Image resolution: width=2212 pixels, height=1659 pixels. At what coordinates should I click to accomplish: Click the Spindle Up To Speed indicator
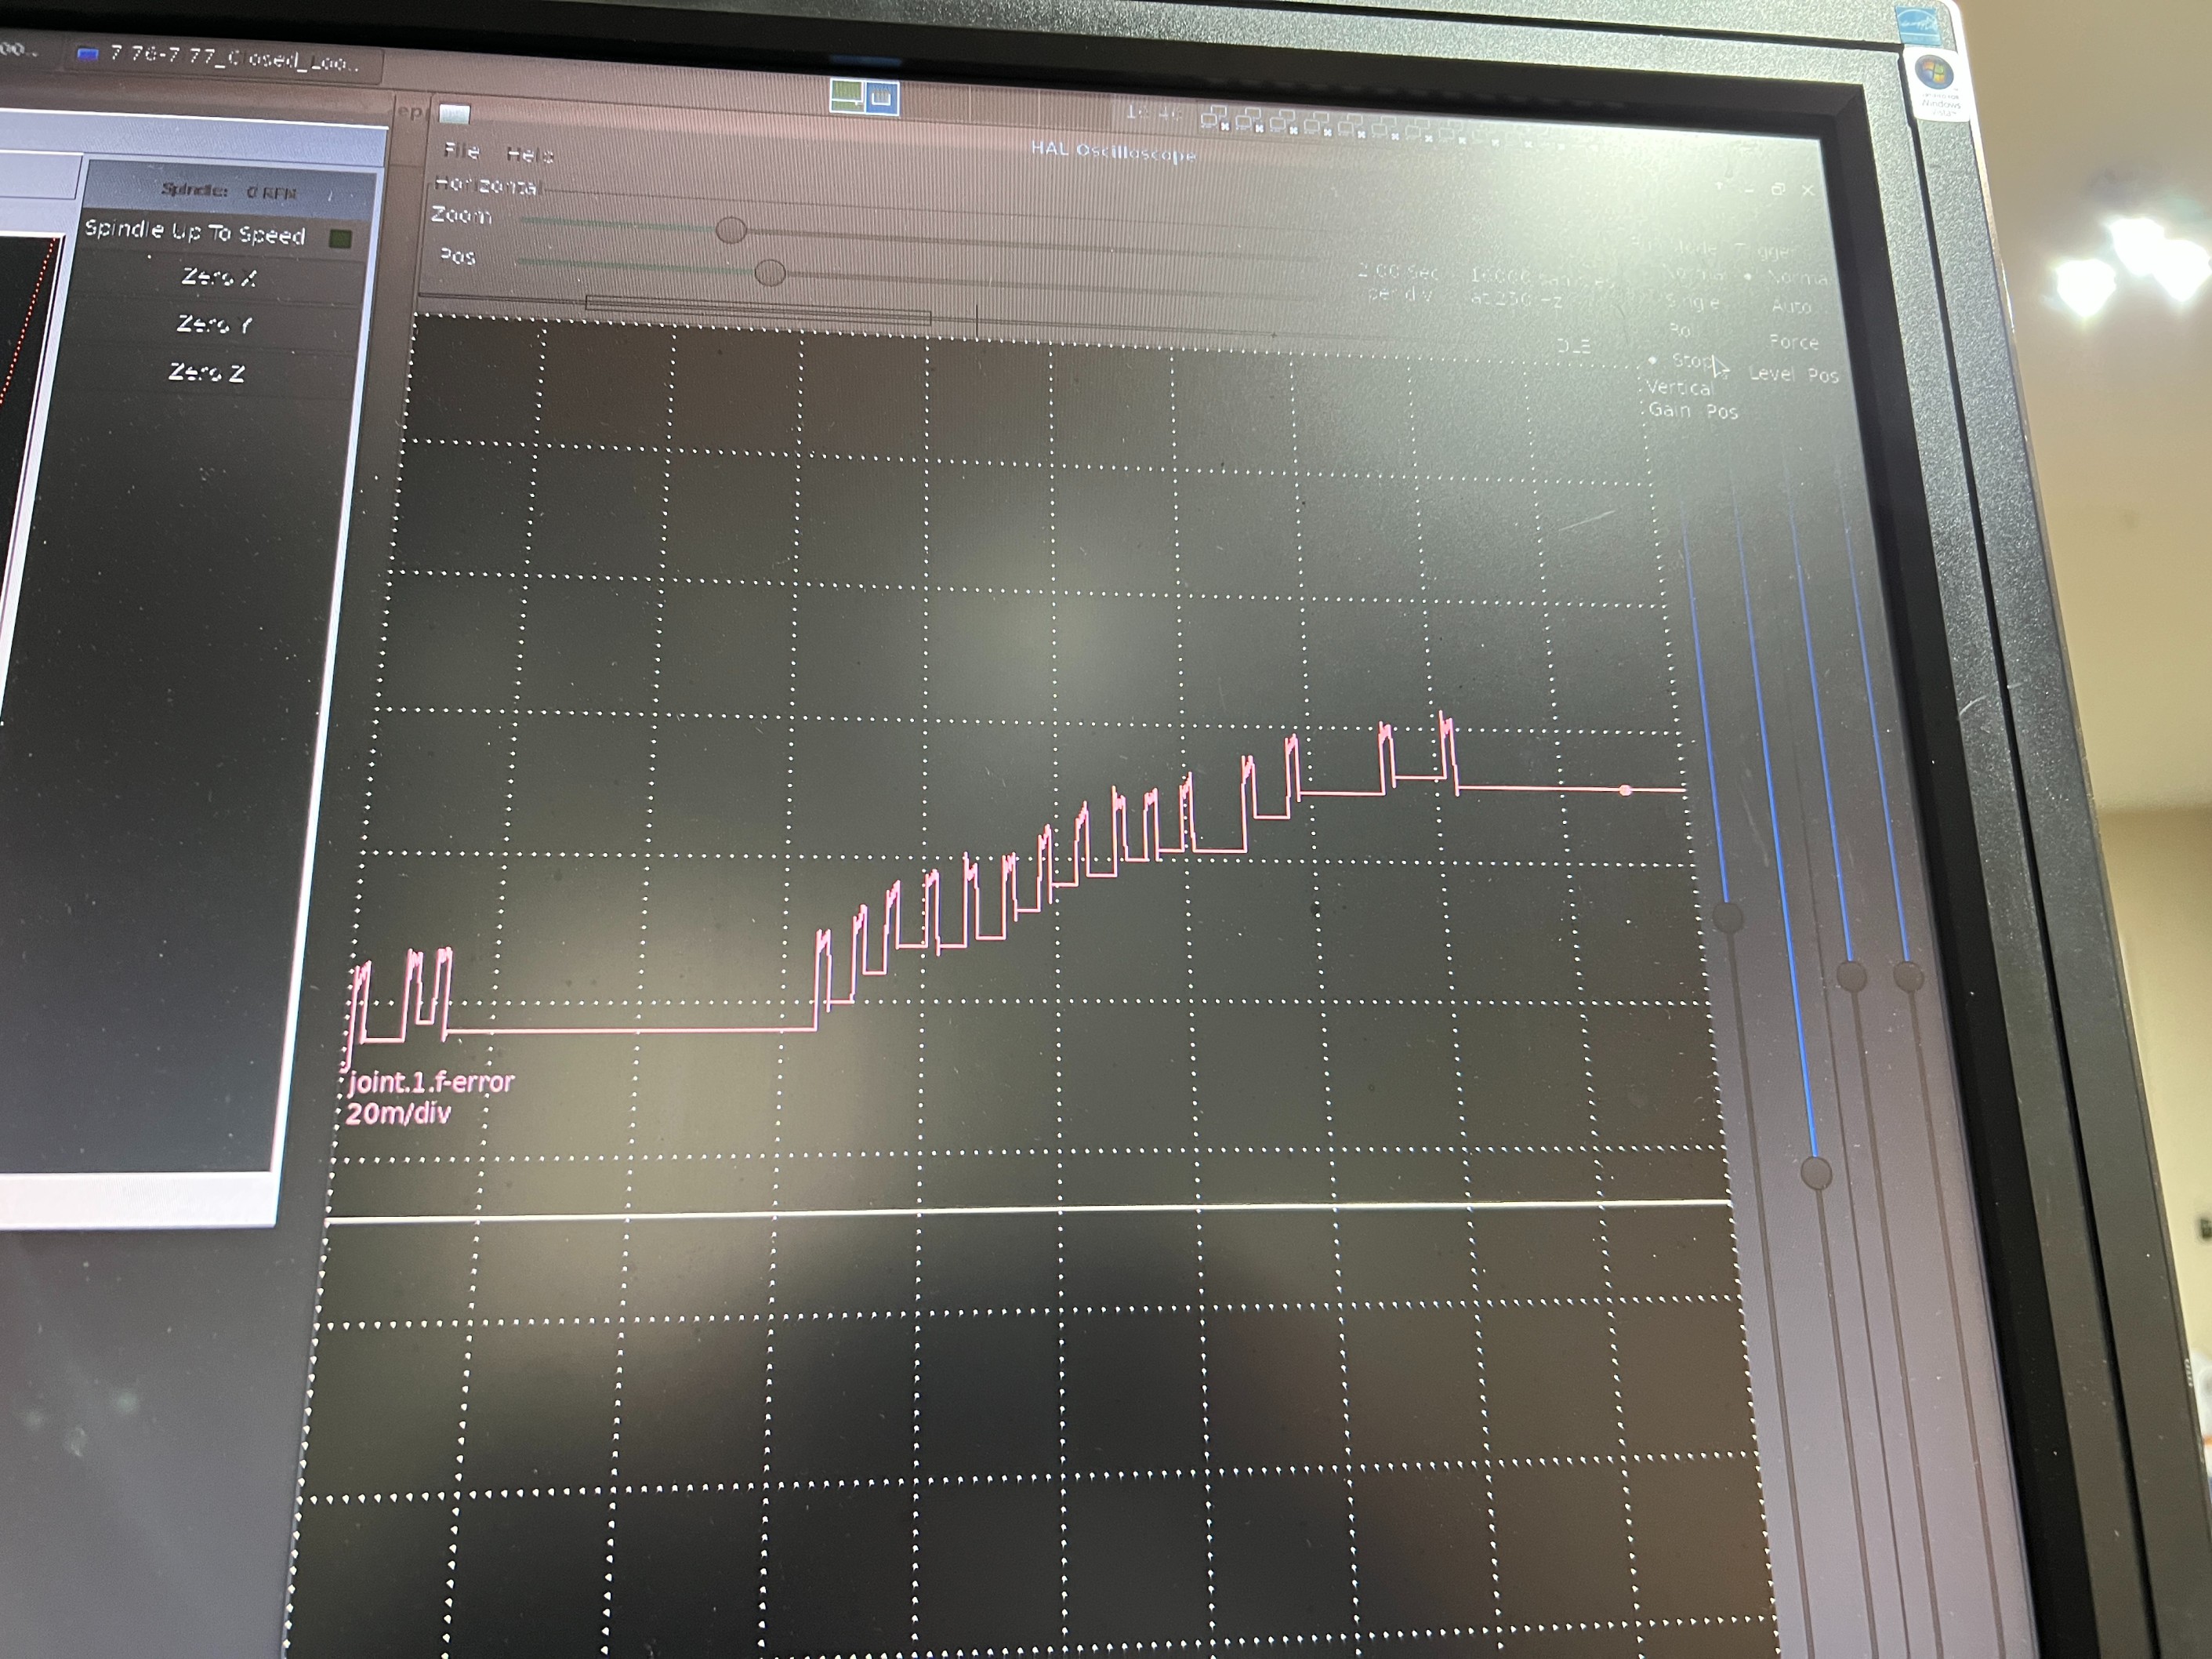[341, 239]
